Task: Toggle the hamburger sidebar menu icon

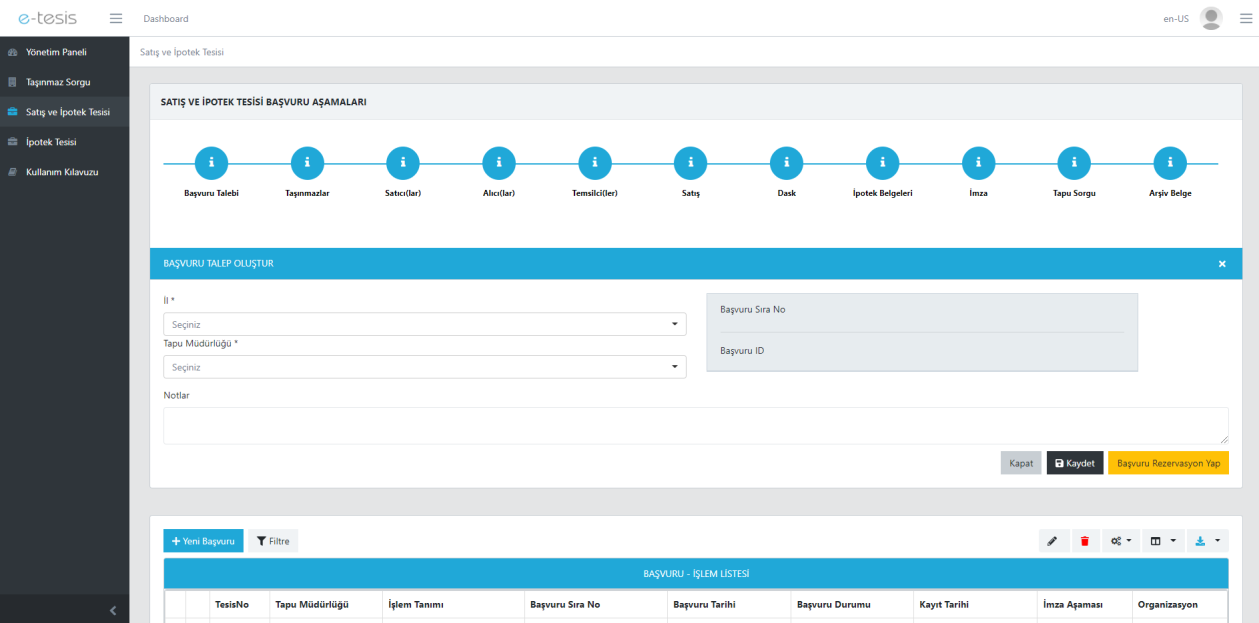Action: tap(115, 19)
